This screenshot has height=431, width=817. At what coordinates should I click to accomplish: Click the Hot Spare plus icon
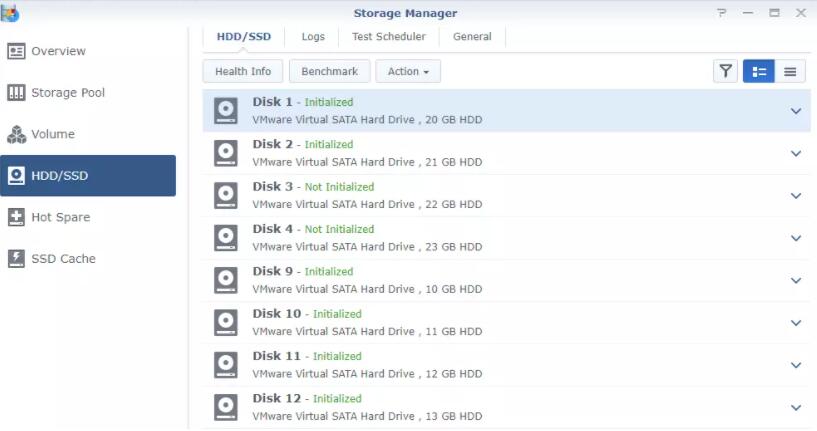tap(16, 217)
